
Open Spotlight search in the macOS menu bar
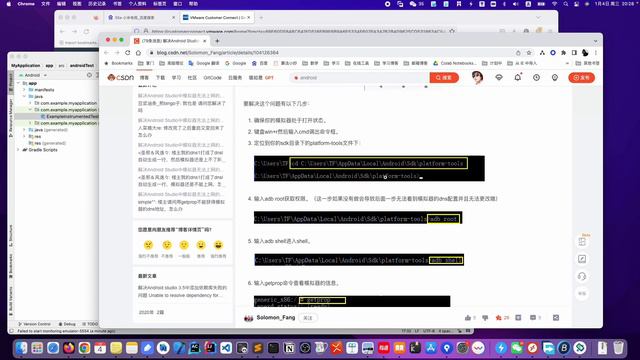565,4
